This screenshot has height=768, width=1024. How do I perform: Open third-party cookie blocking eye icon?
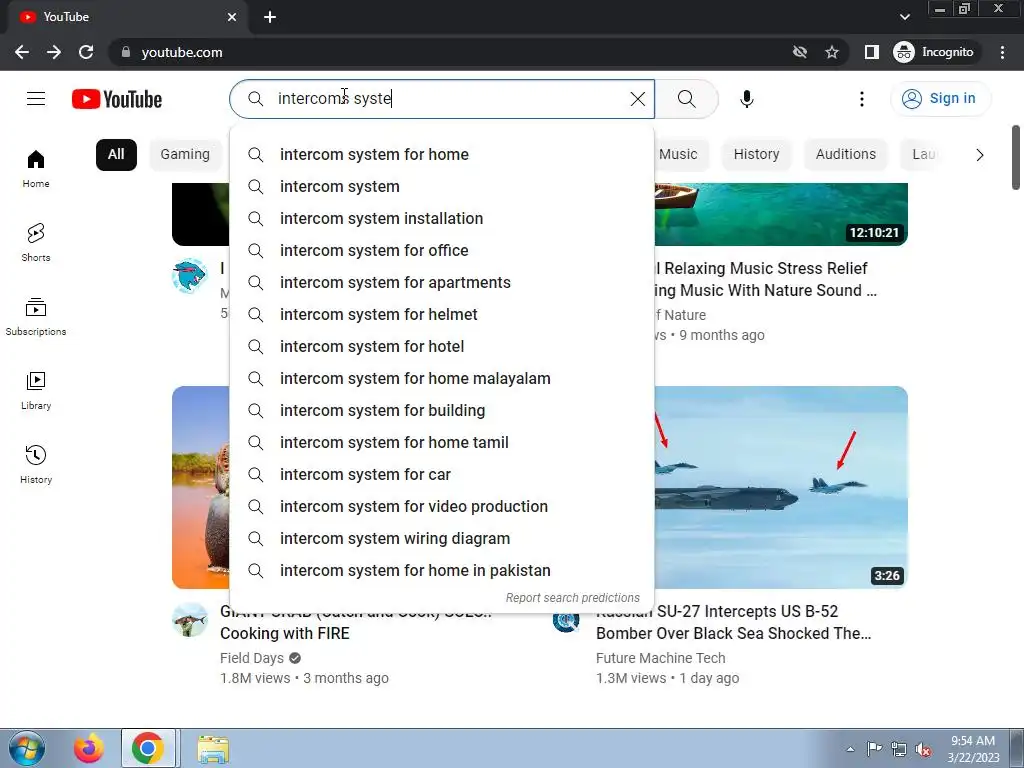(799, 52)
